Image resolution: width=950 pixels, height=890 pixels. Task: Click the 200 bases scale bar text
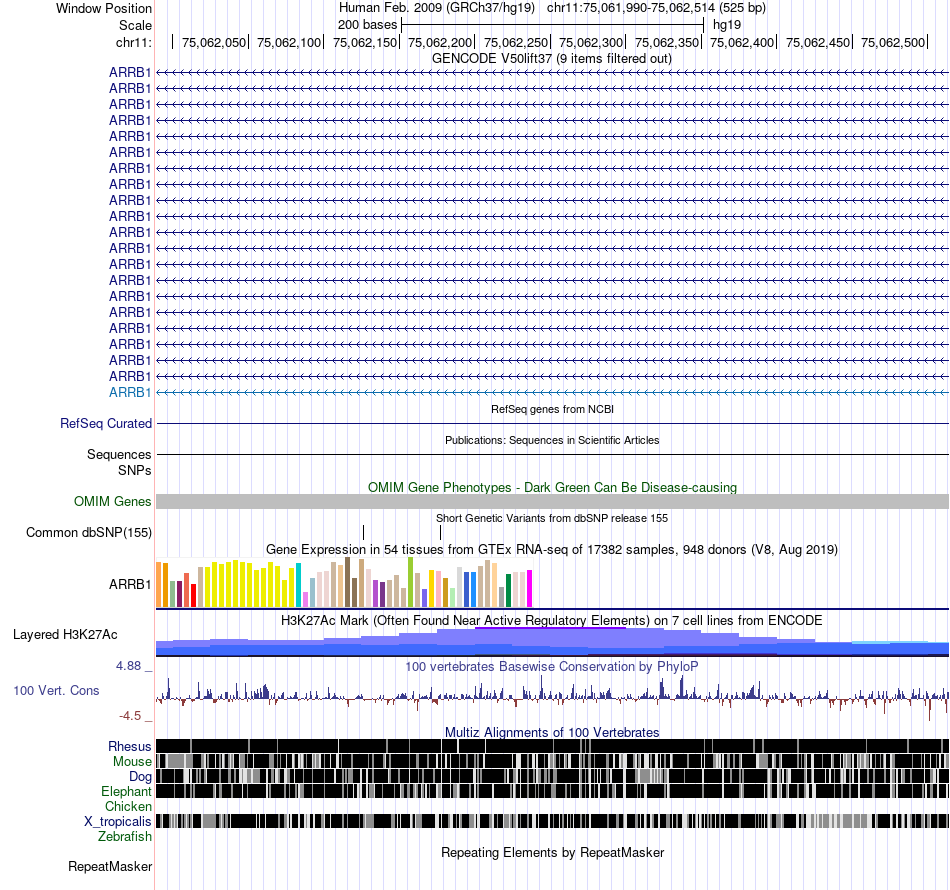367,25
